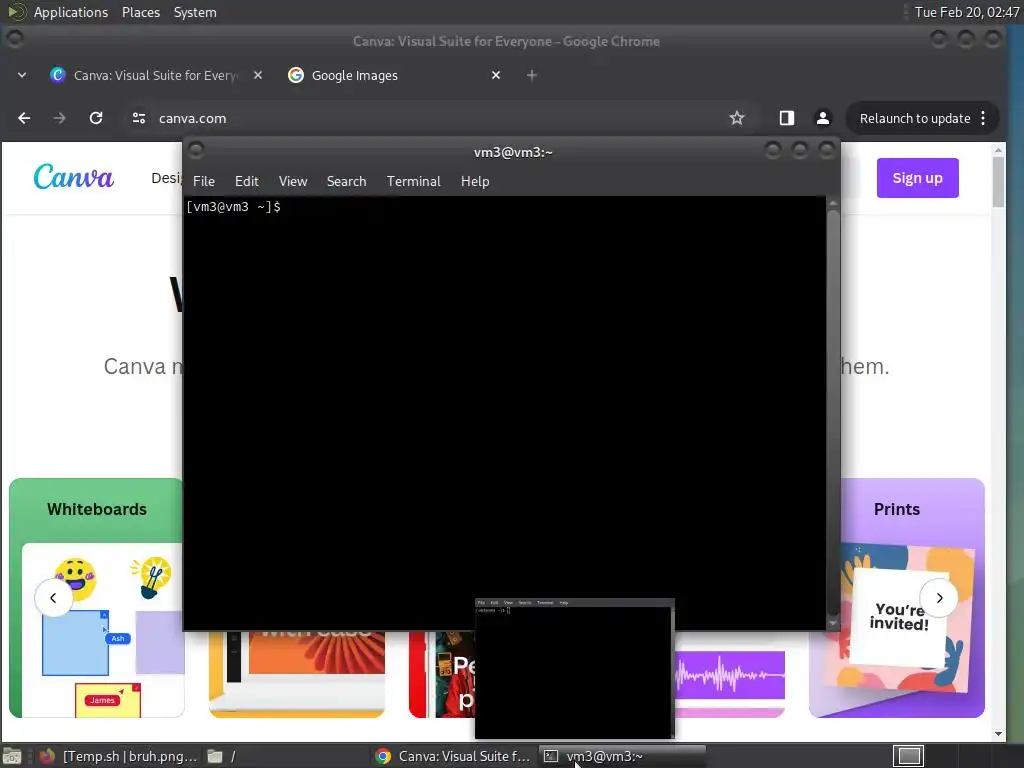Switch to the Canva browser tab

[155, 76]
